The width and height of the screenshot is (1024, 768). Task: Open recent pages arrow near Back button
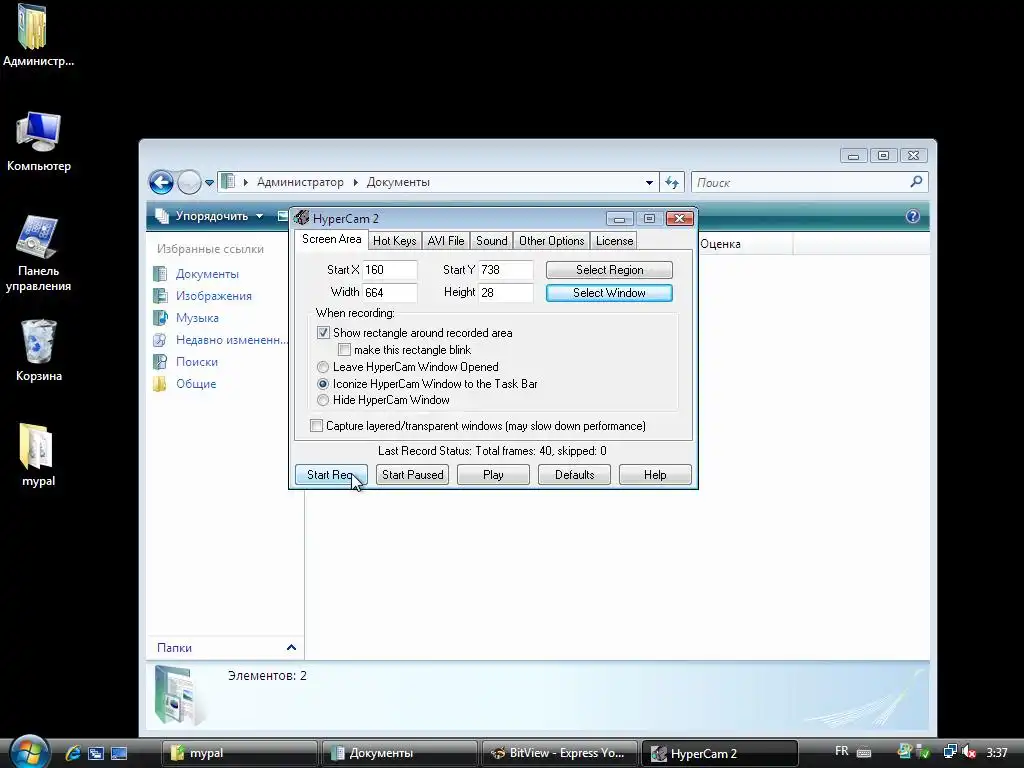[209, 183]
